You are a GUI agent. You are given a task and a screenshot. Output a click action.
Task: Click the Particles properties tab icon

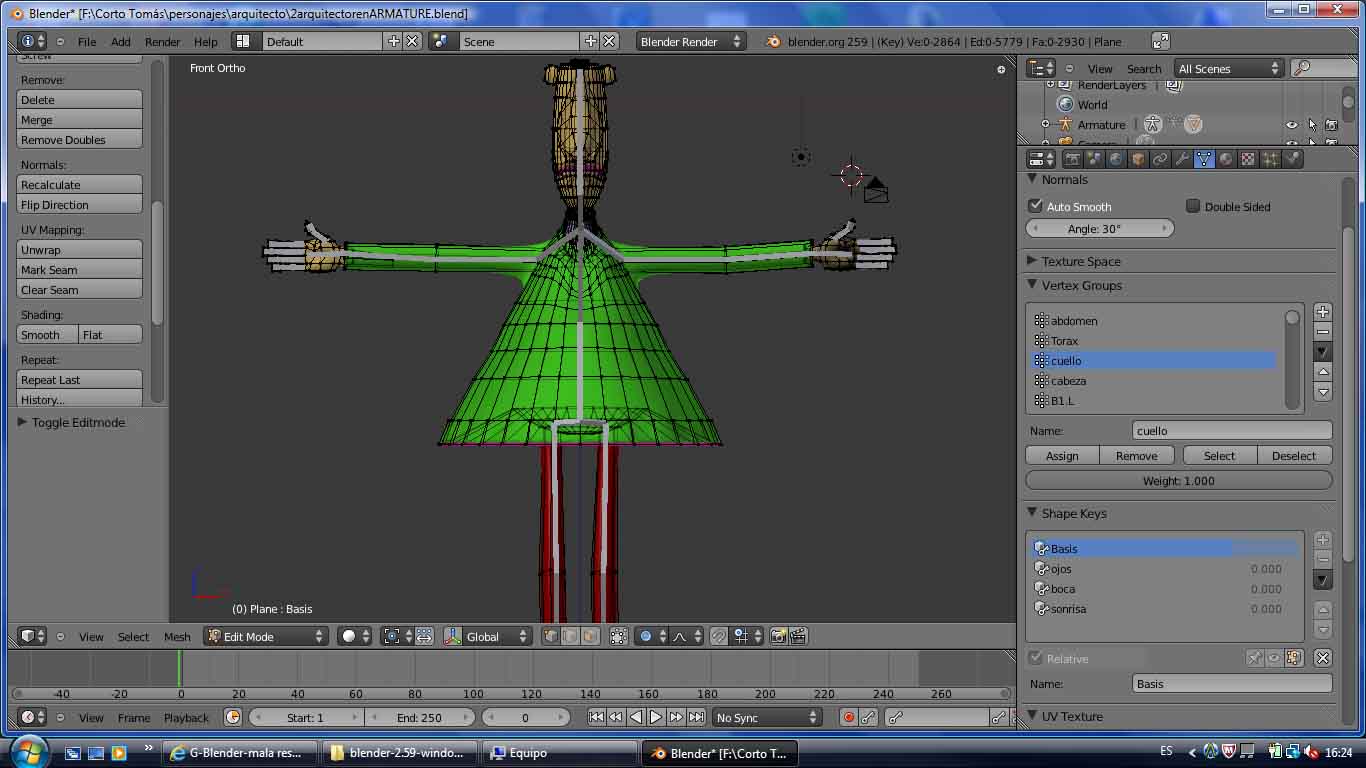tap(1270, 159)
